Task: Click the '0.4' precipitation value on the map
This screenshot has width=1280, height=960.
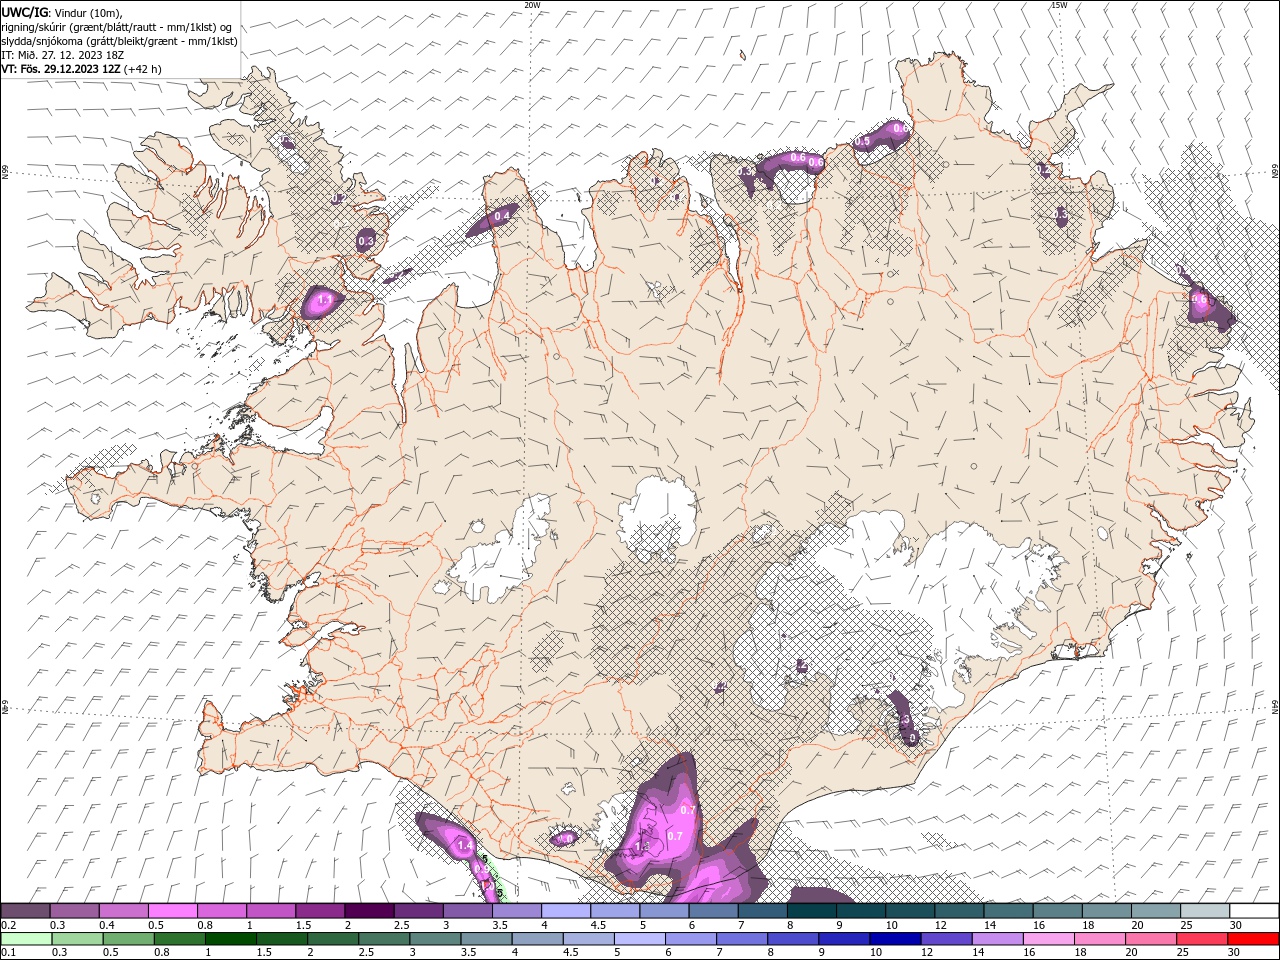Action: click(502, 216)
